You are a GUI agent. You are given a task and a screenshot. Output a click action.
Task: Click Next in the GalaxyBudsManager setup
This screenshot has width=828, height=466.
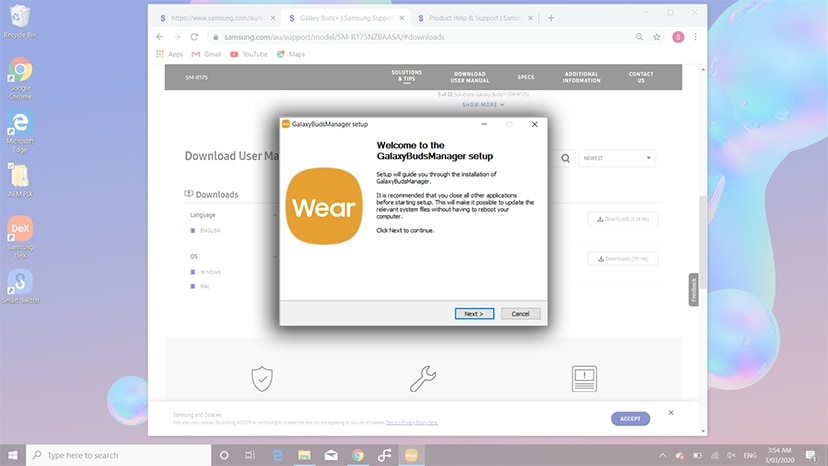474,314
